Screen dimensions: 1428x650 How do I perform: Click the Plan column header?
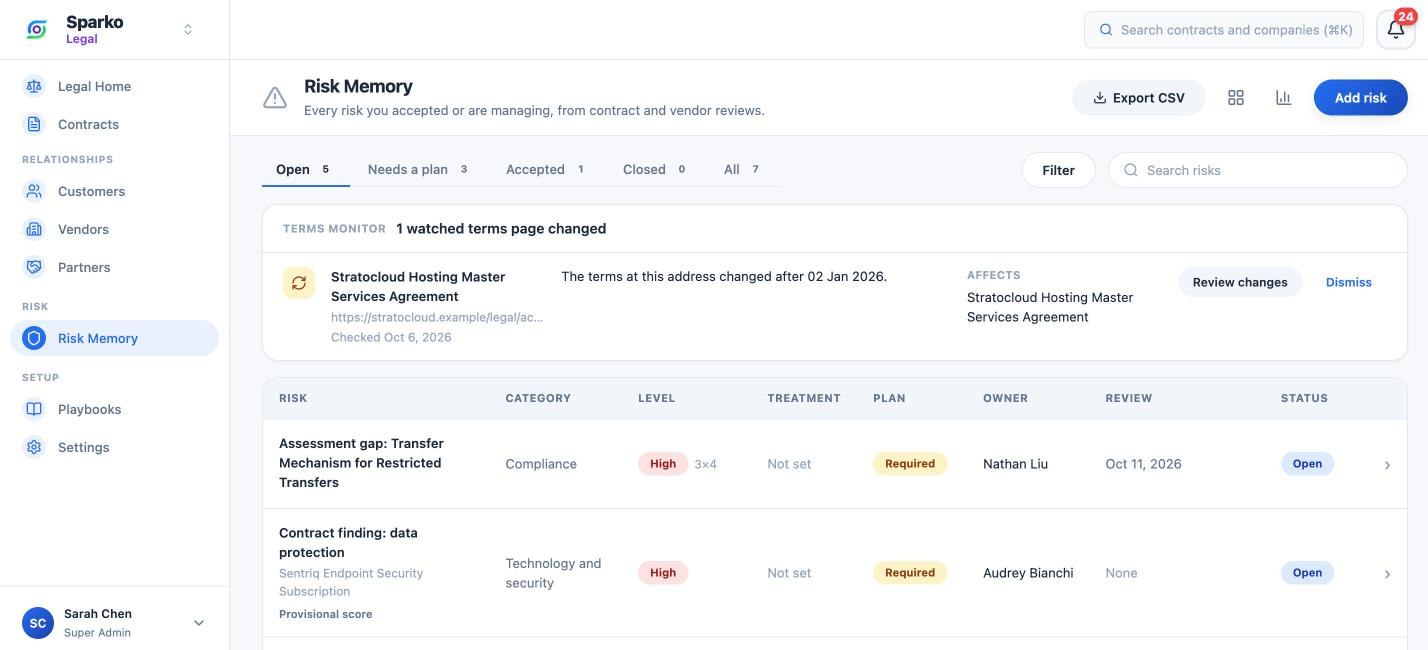pos(889,398)
